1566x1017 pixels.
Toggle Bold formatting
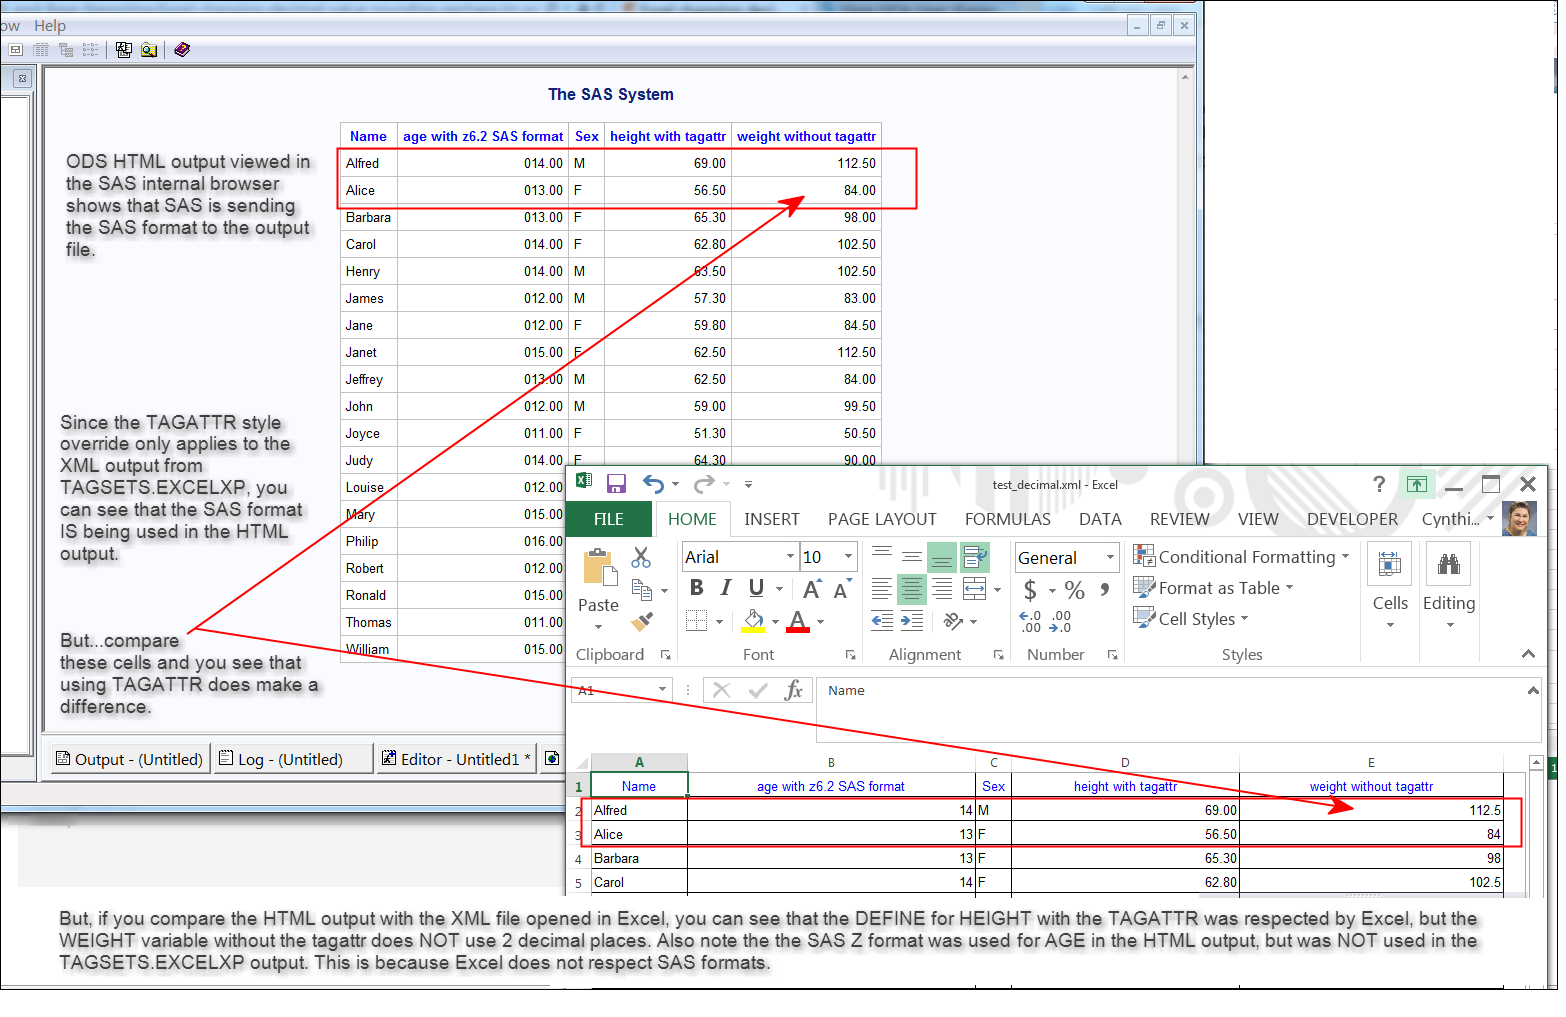[697, 588]
